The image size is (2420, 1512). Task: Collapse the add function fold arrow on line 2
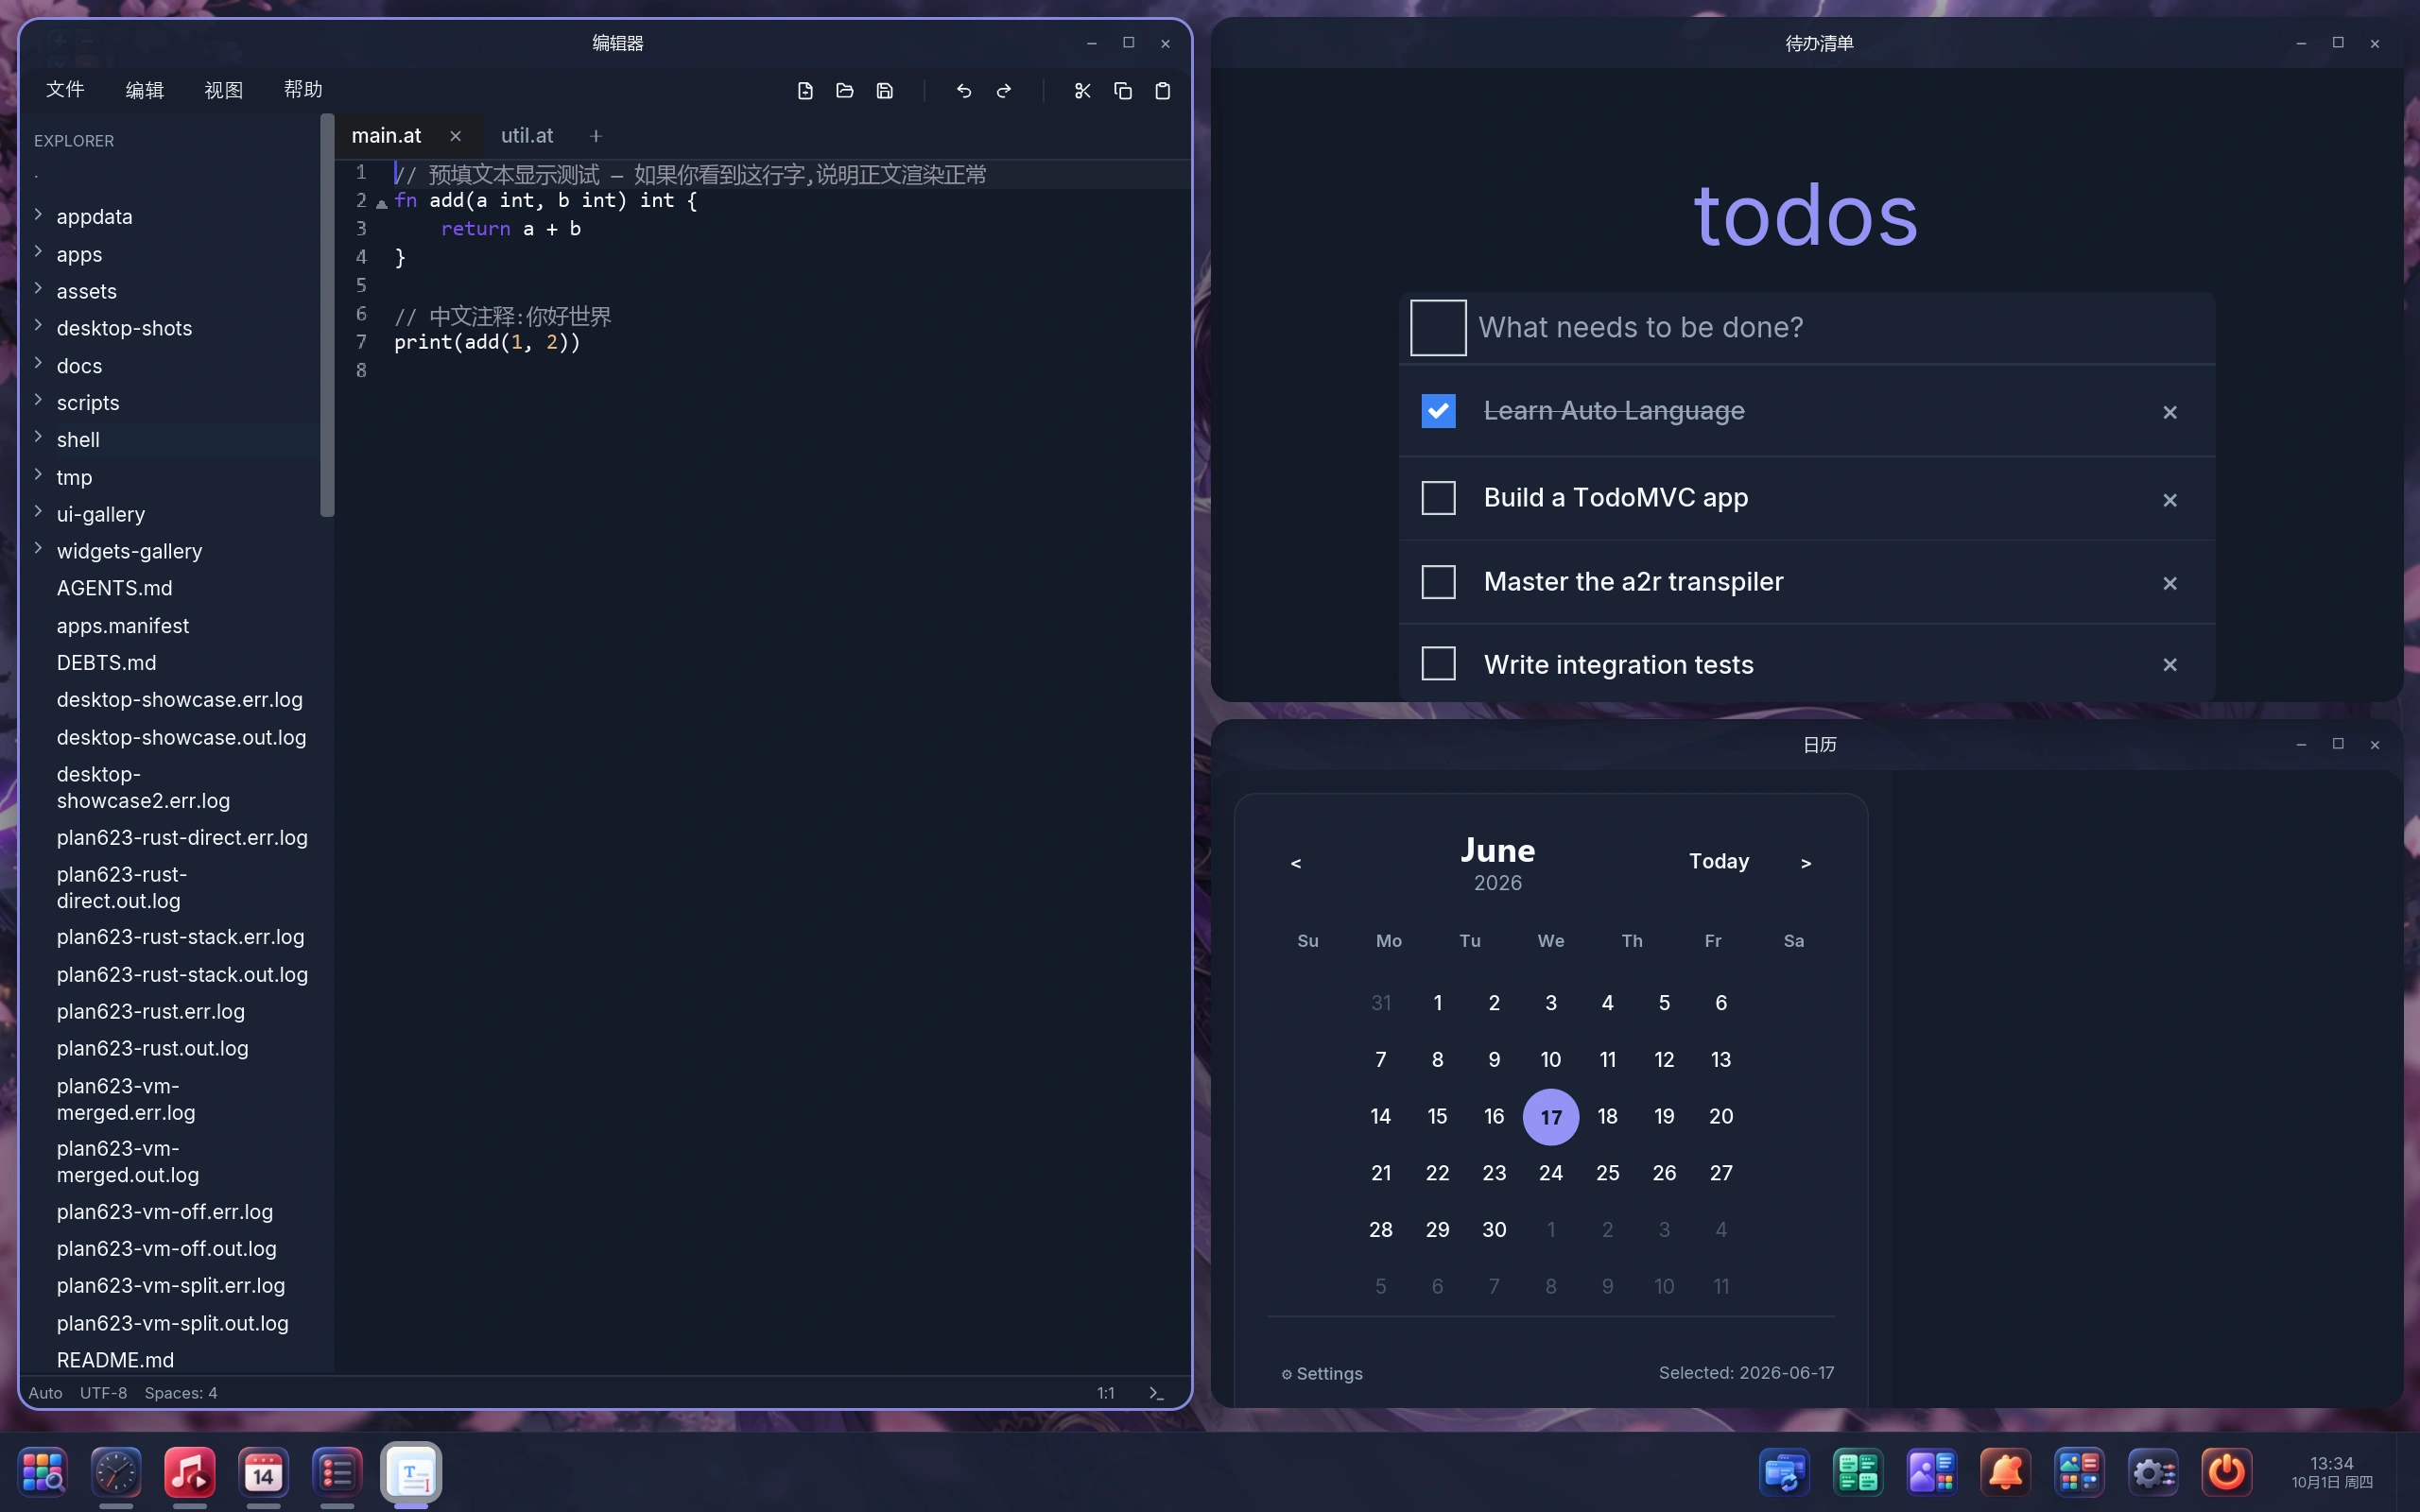tap(381, 203)
